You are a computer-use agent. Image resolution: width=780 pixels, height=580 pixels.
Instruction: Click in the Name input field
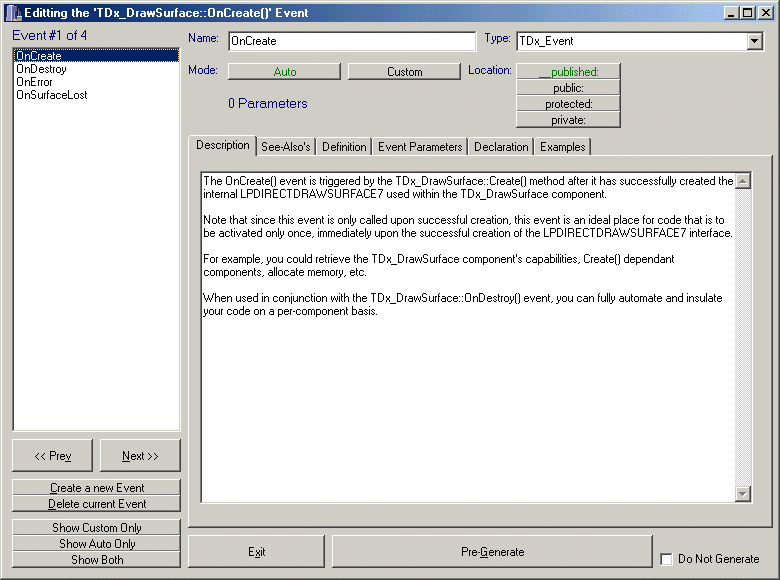(x=351, y=41)
